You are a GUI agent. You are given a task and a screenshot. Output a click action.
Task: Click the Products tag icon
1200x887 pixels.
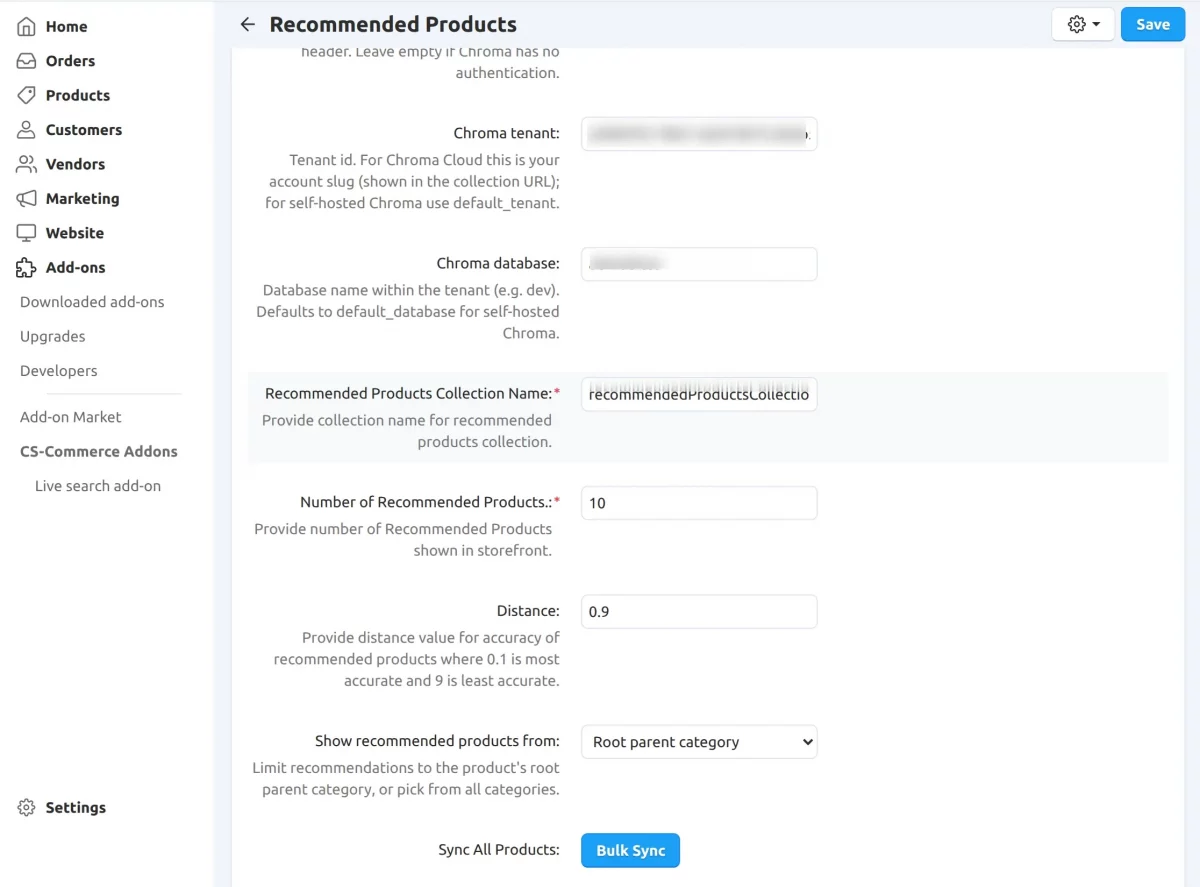coord(26,96)
